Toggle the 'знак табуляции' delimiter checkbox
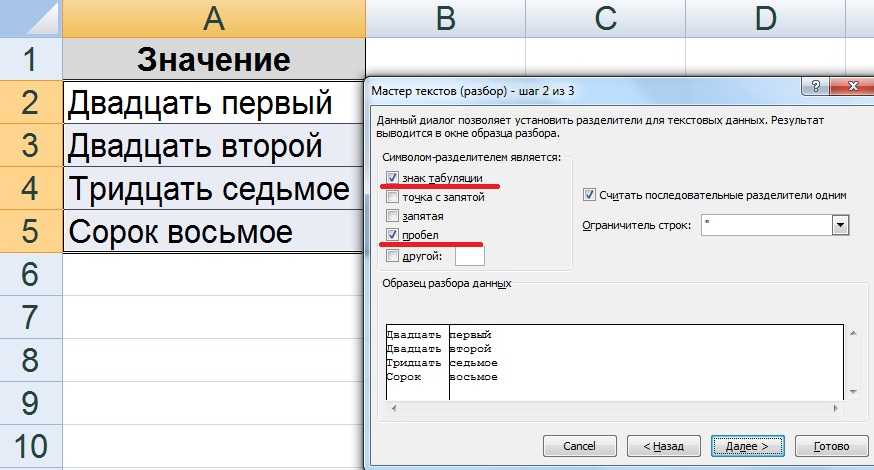 point(392,178)
